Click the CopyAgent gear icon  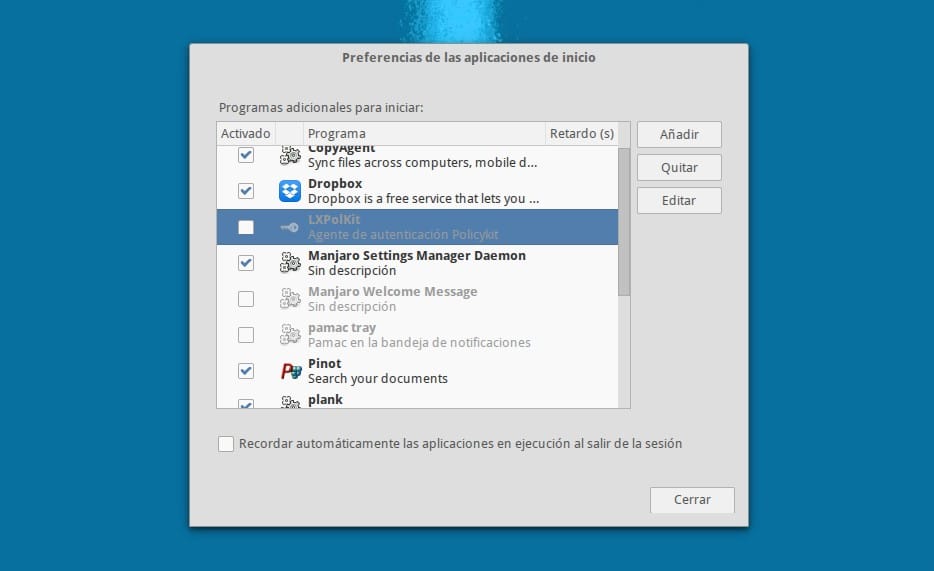[x=290, y=155]
